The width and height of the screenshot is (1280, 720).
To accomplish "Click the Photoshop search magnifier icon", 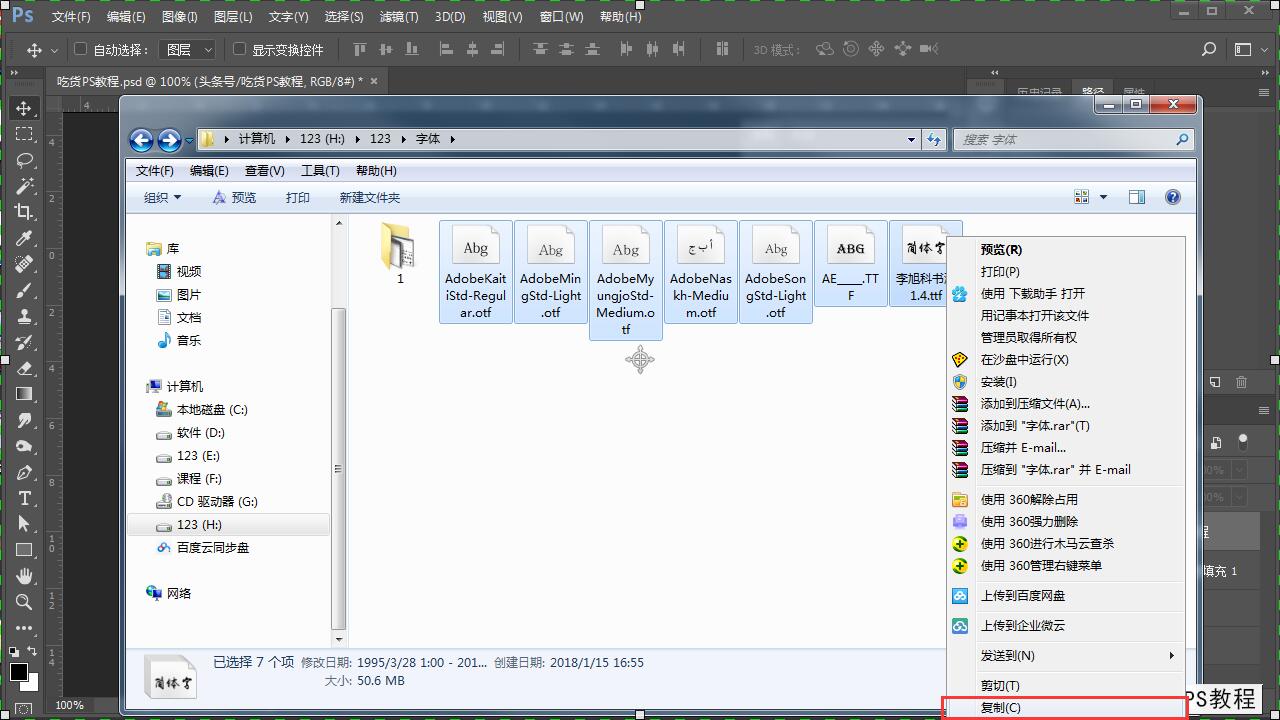I will point(1209,49).
